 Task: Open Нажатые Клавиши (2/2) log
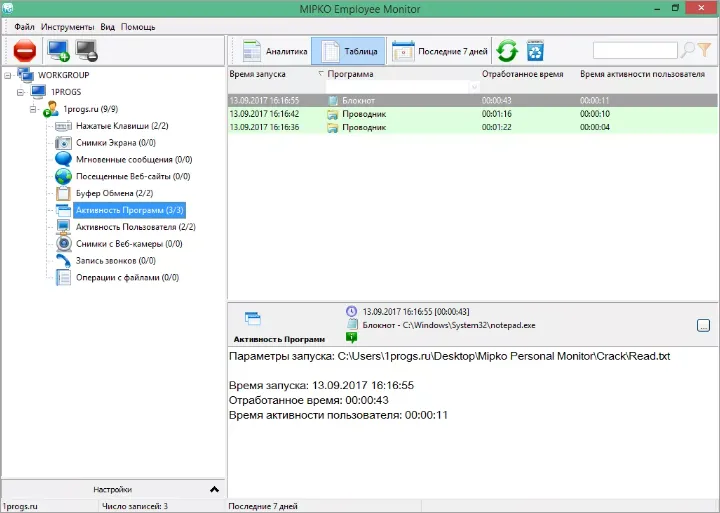(122, 126)
